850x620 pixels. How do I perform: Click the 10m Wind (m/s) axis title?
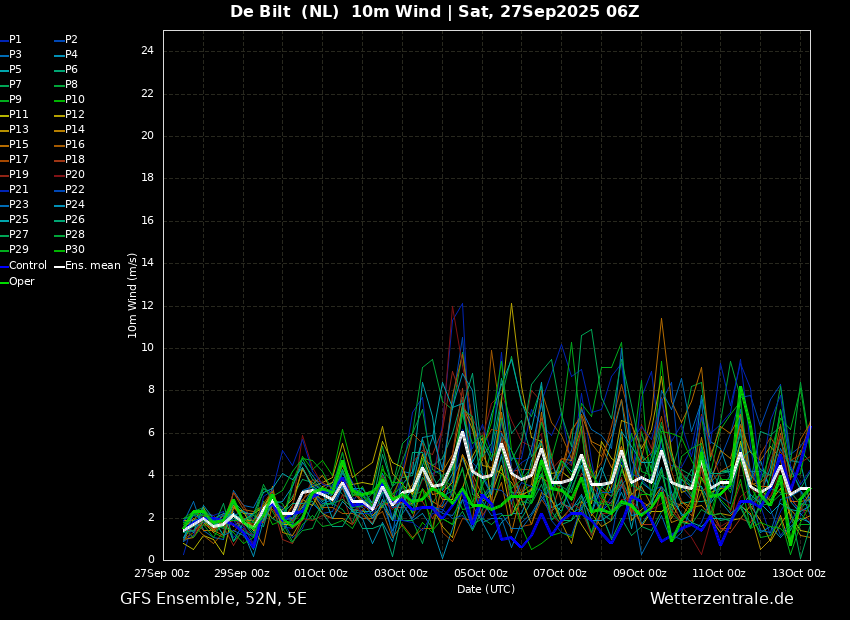point(132,295)
